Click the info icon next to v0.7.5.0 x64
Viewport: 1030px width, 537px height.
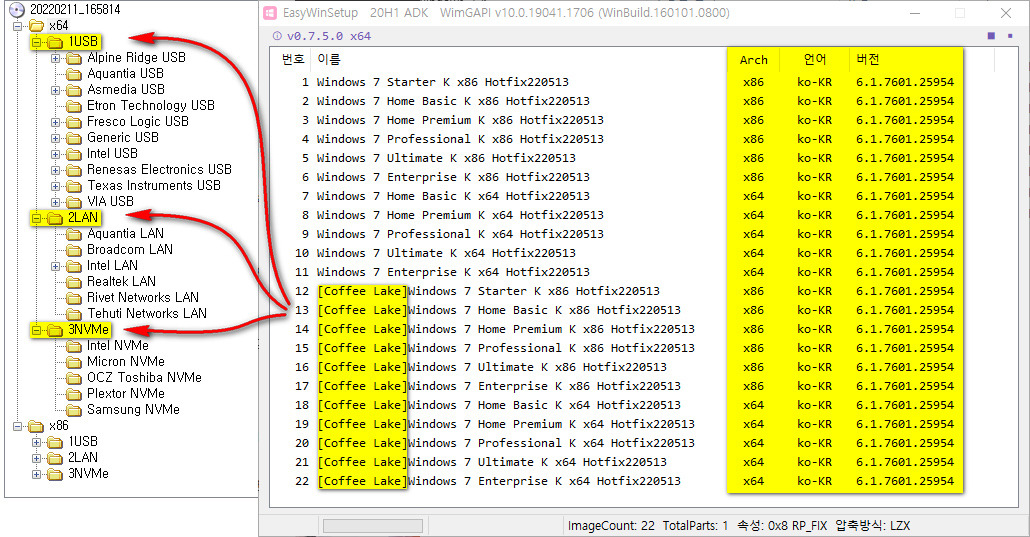(x=277, y=36)
